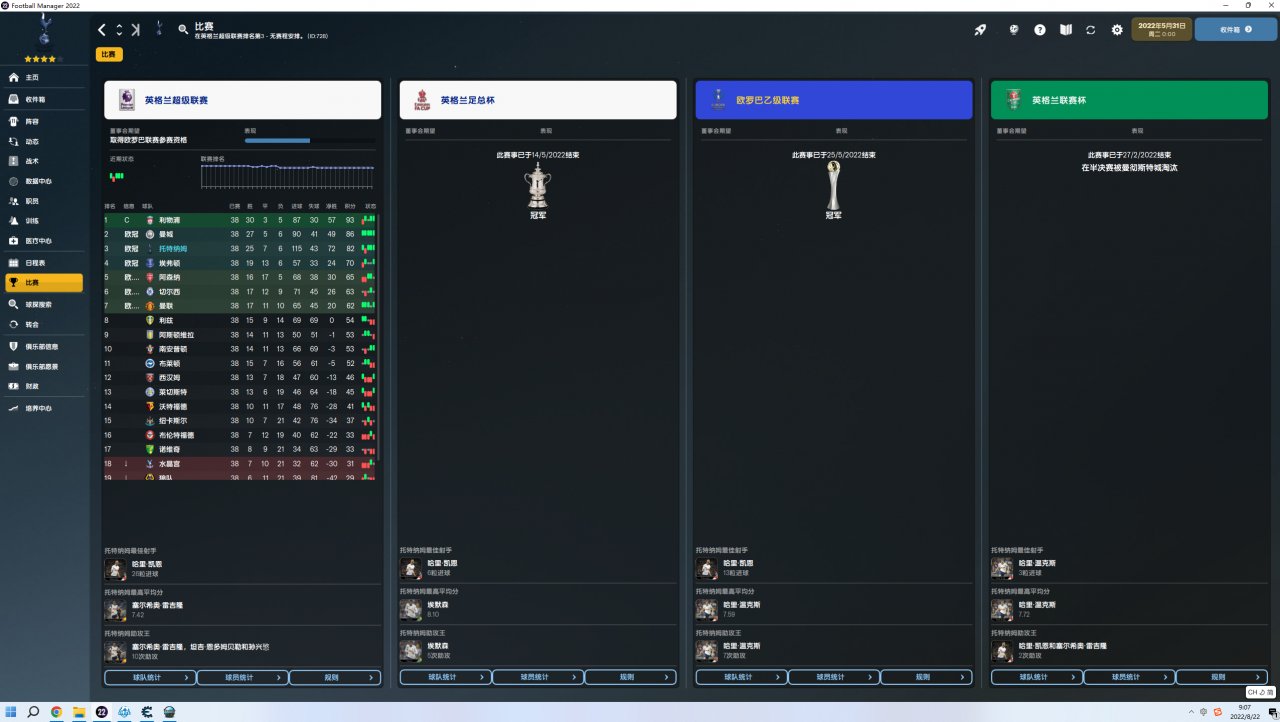1280x722 pixels.
Task: Open FA Cup panel 规则
Action: point(631,678)
